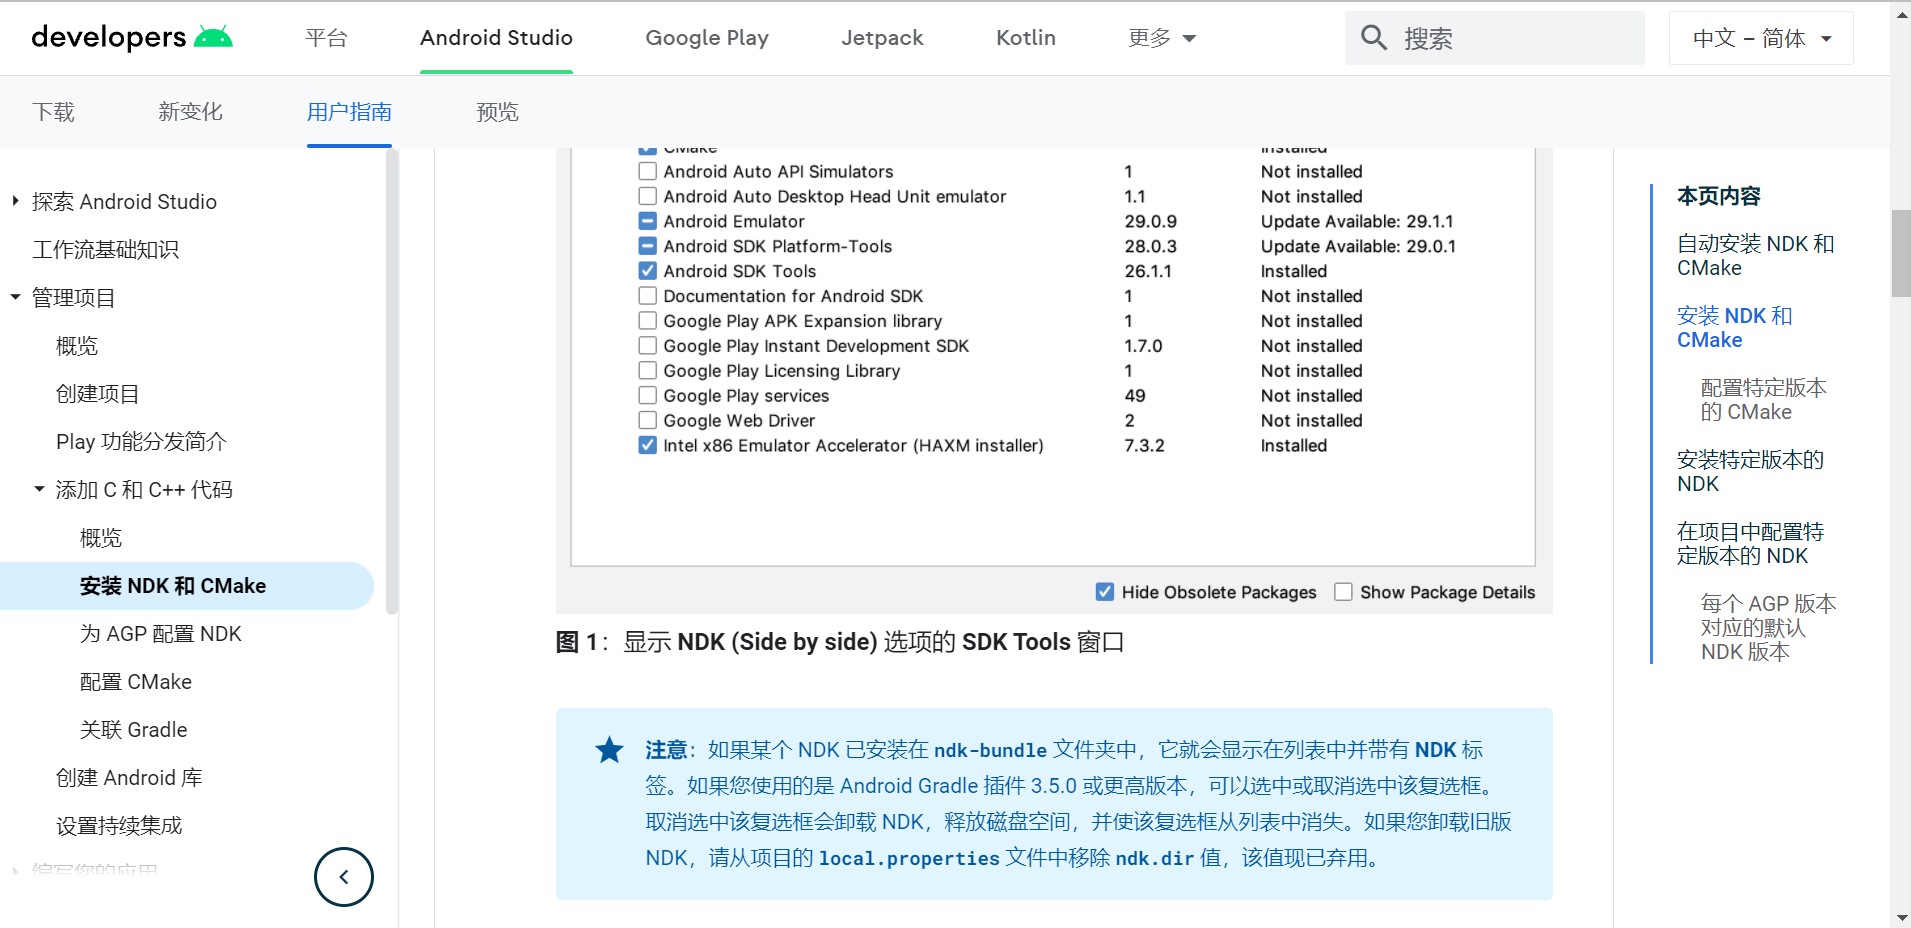The width and height of the screenshot is (1911, 928).
Task: Collapse the sidebar with the round arrow button
Action: 344,877
